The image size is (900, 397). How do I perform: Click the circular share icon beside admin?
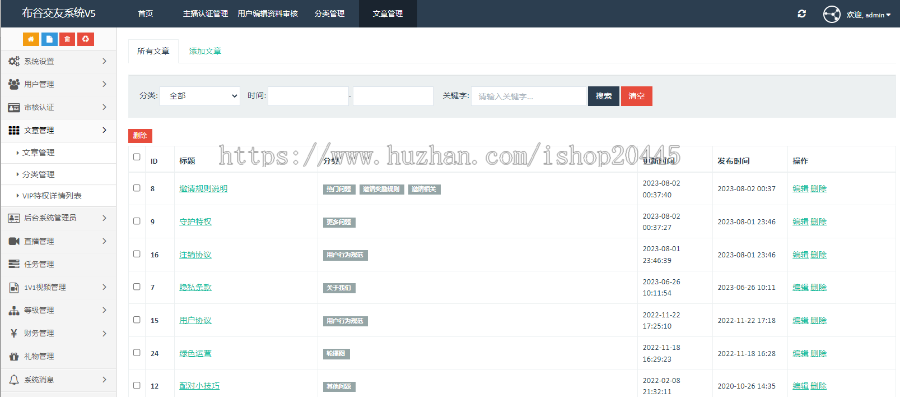point(832,14)
